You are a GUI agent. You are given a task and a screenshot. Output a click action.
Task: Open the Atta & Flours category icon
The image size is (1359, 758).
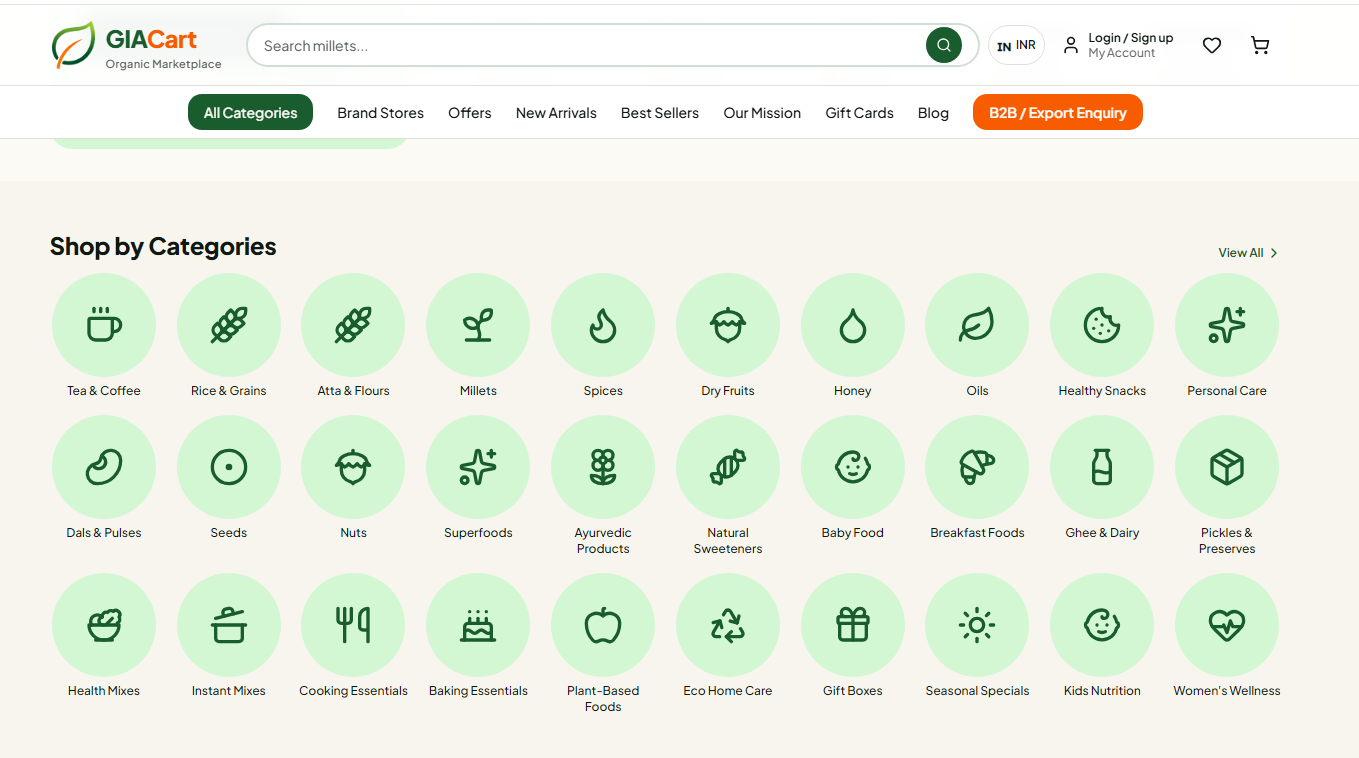pos(353,325)
